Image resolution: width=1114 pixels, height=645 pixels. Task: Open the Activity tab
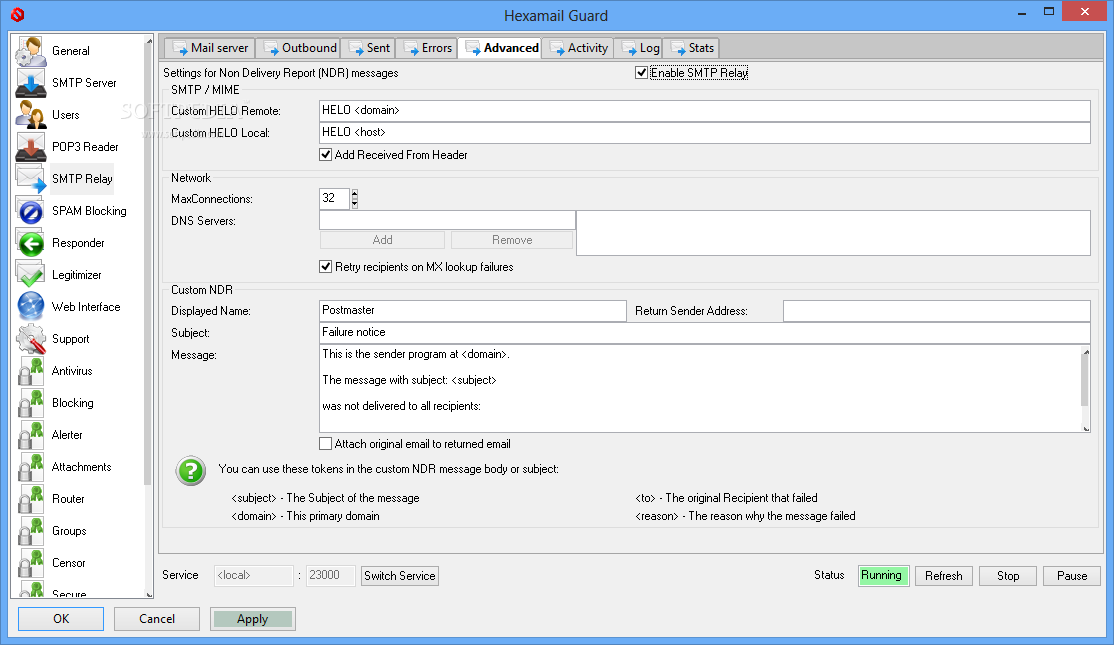coord(578,48)
